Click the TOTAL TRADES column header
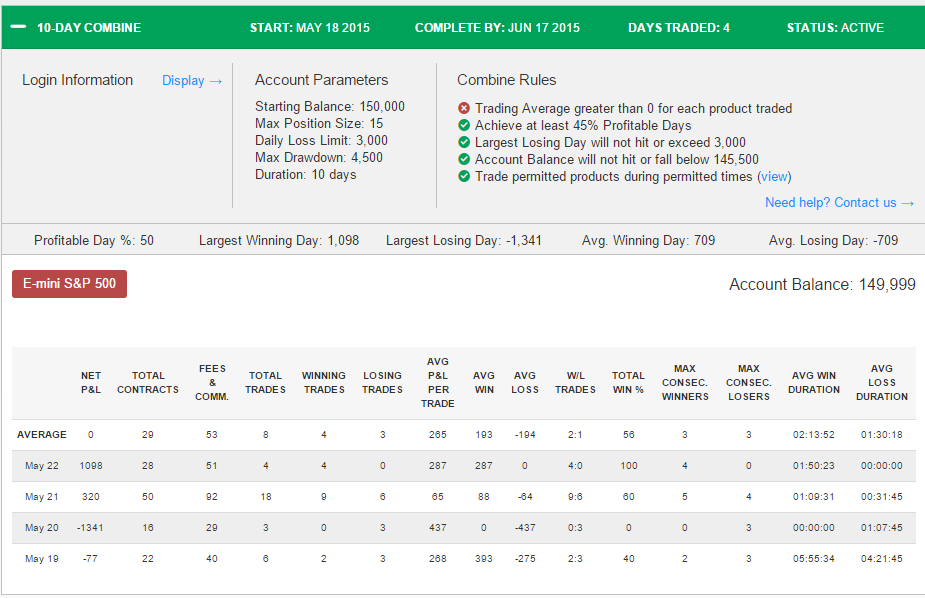 [x=265, y=383]
